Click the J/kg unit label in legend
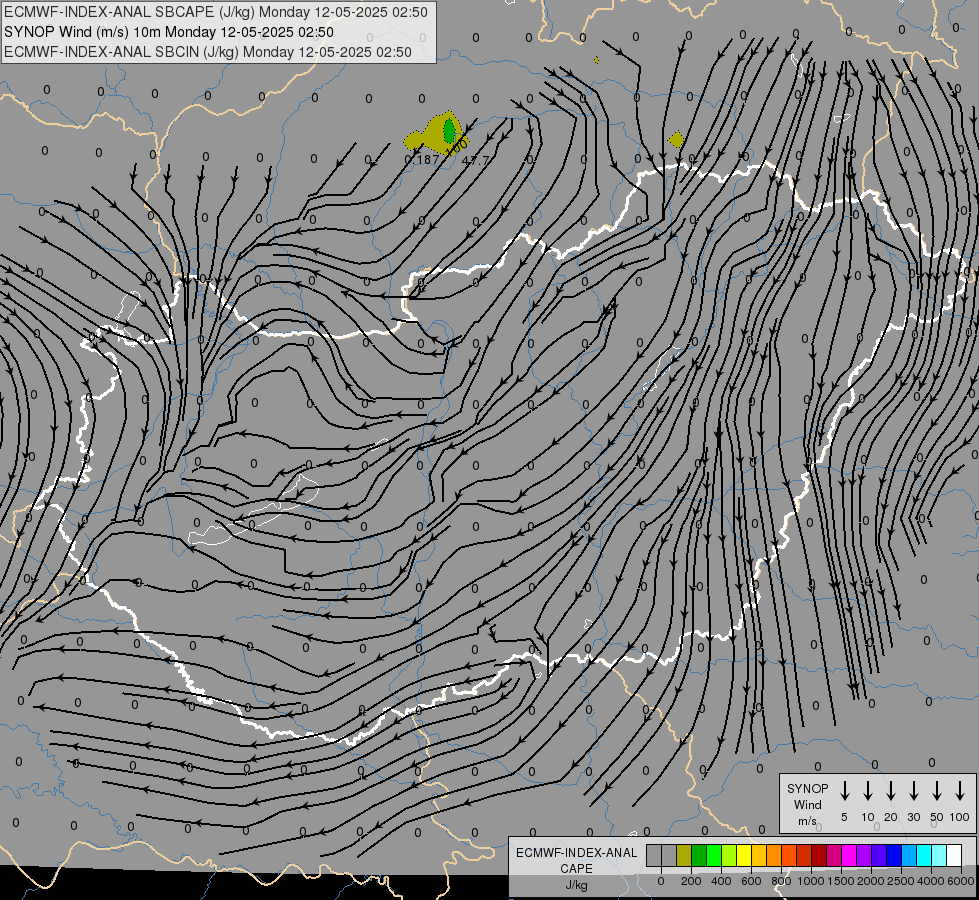 click(576, 885)
